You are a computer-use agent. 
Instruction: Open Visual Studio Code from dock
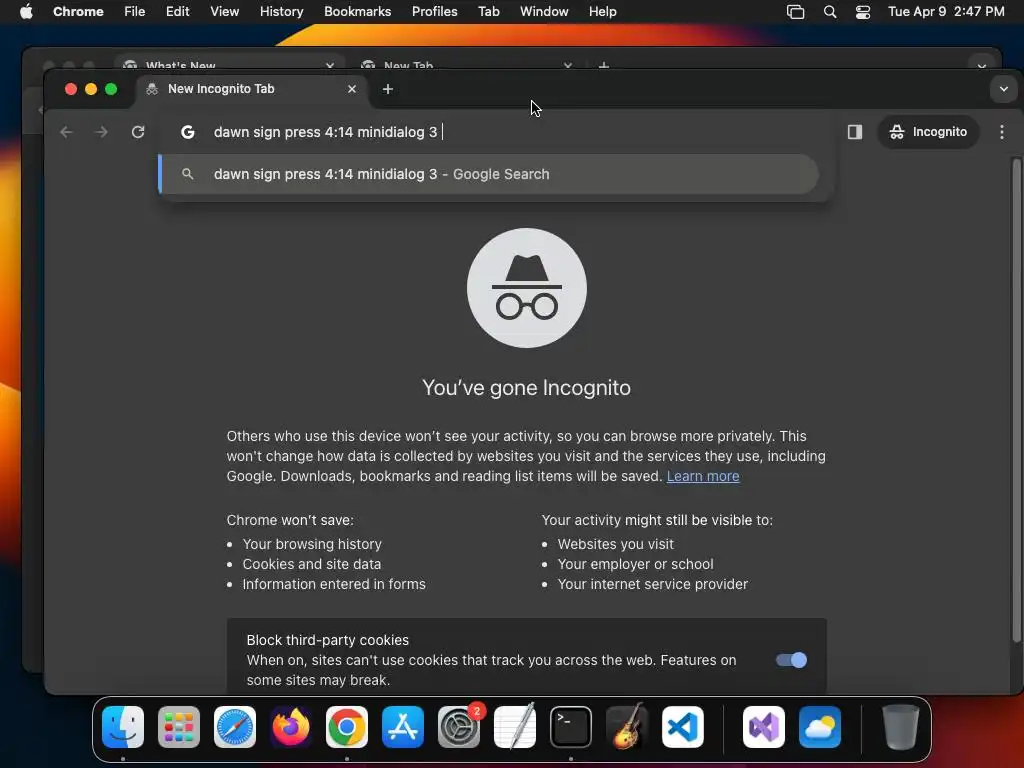point(682,727)
